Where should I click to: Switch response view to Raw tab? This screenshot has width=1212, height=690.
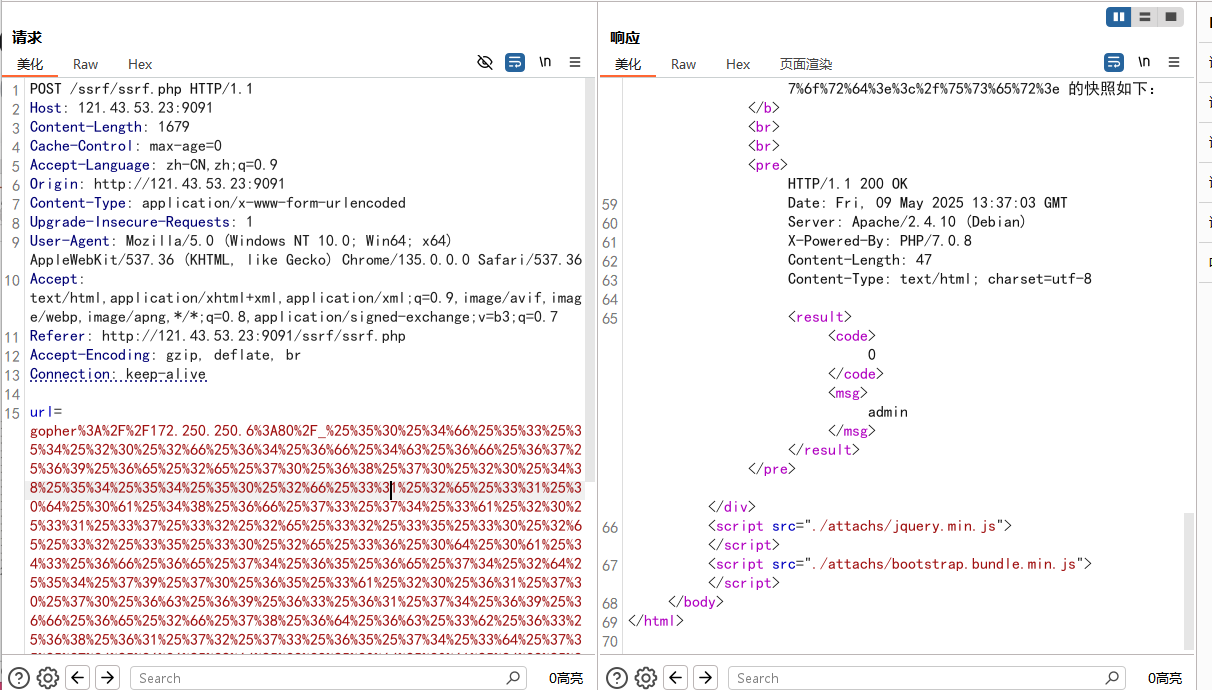coord(684,64)
